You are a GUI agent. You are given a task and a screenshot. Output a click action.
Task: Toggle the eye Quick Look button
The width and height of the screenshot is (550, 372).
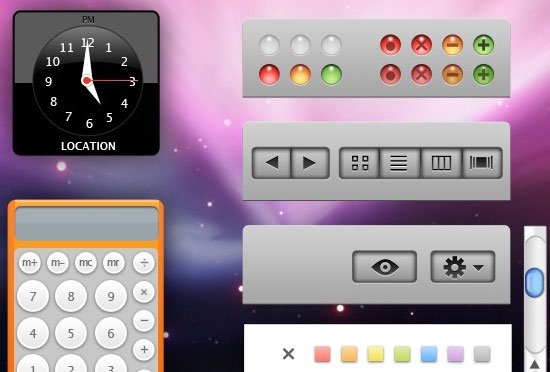(384, 266)
